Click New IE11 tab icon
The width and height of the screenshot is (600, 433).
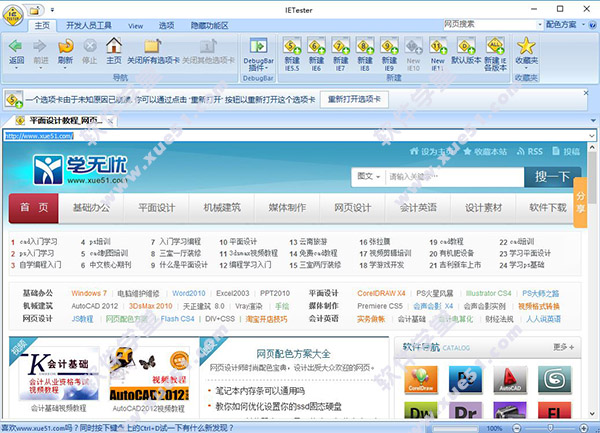click(438, 46)
